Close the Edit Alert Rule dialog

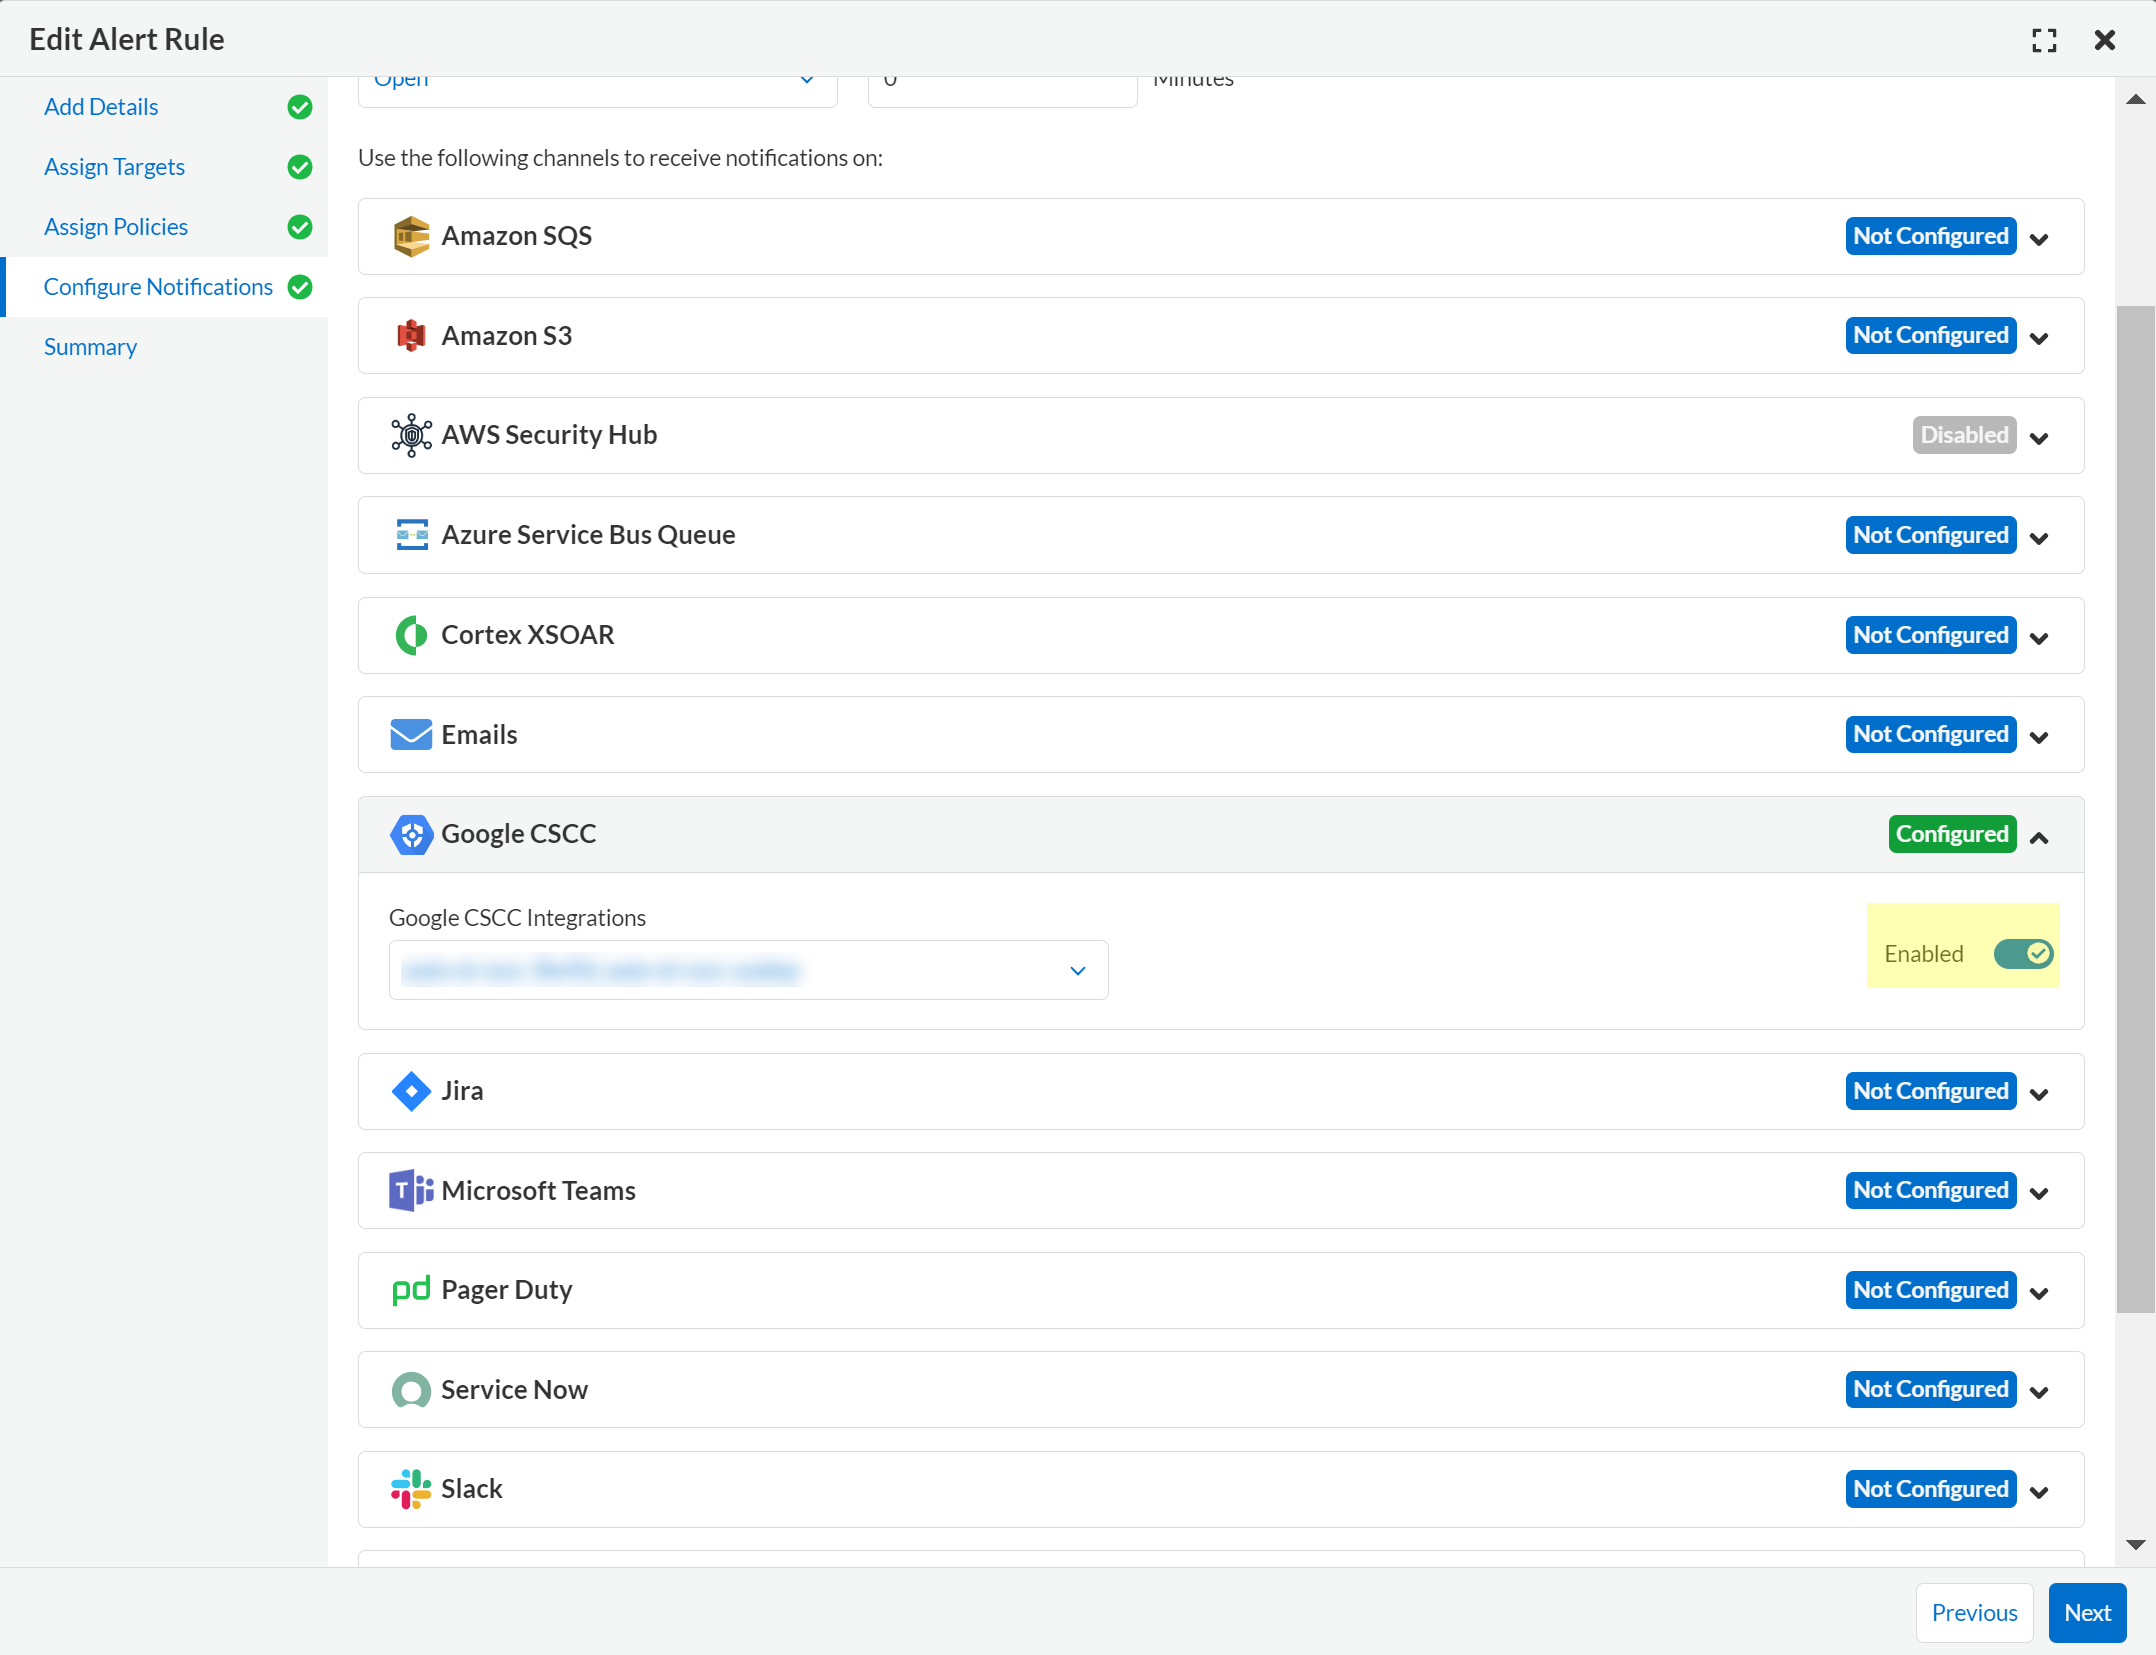(2105, 40)
